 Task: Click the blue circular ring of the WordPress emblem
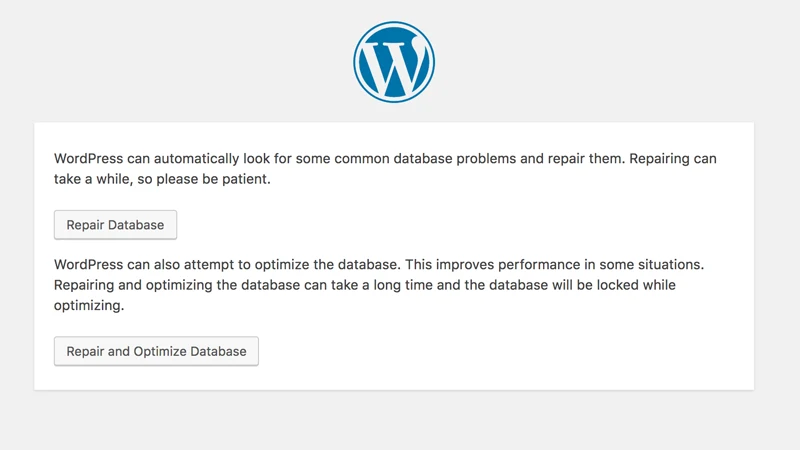click(x=394, y=23)
